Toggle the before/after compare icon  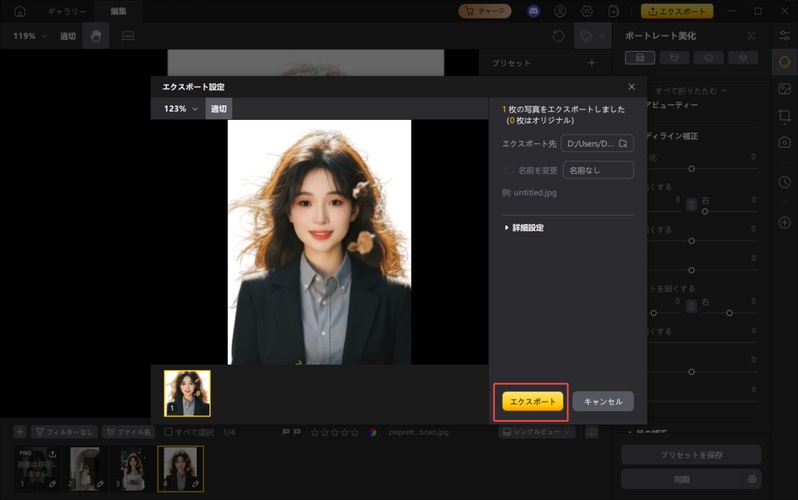[x=586, y=36]
